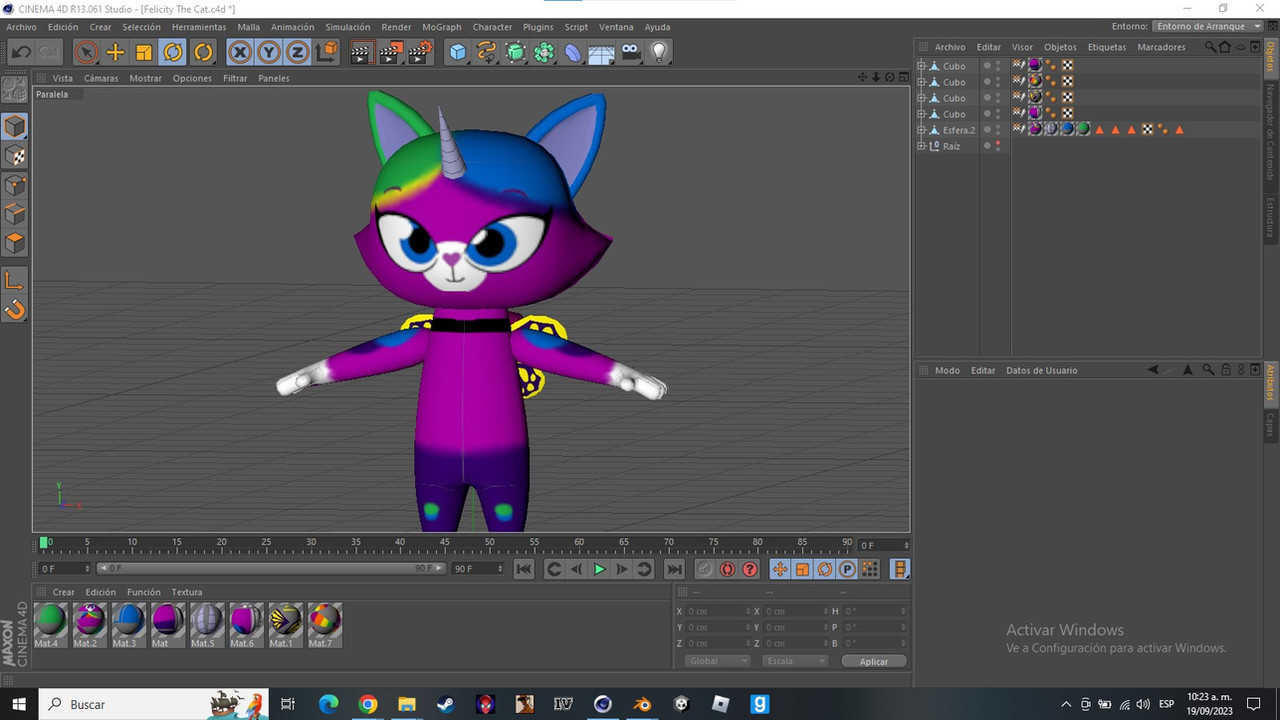Add a floor environment object

[x=601, y=52]
